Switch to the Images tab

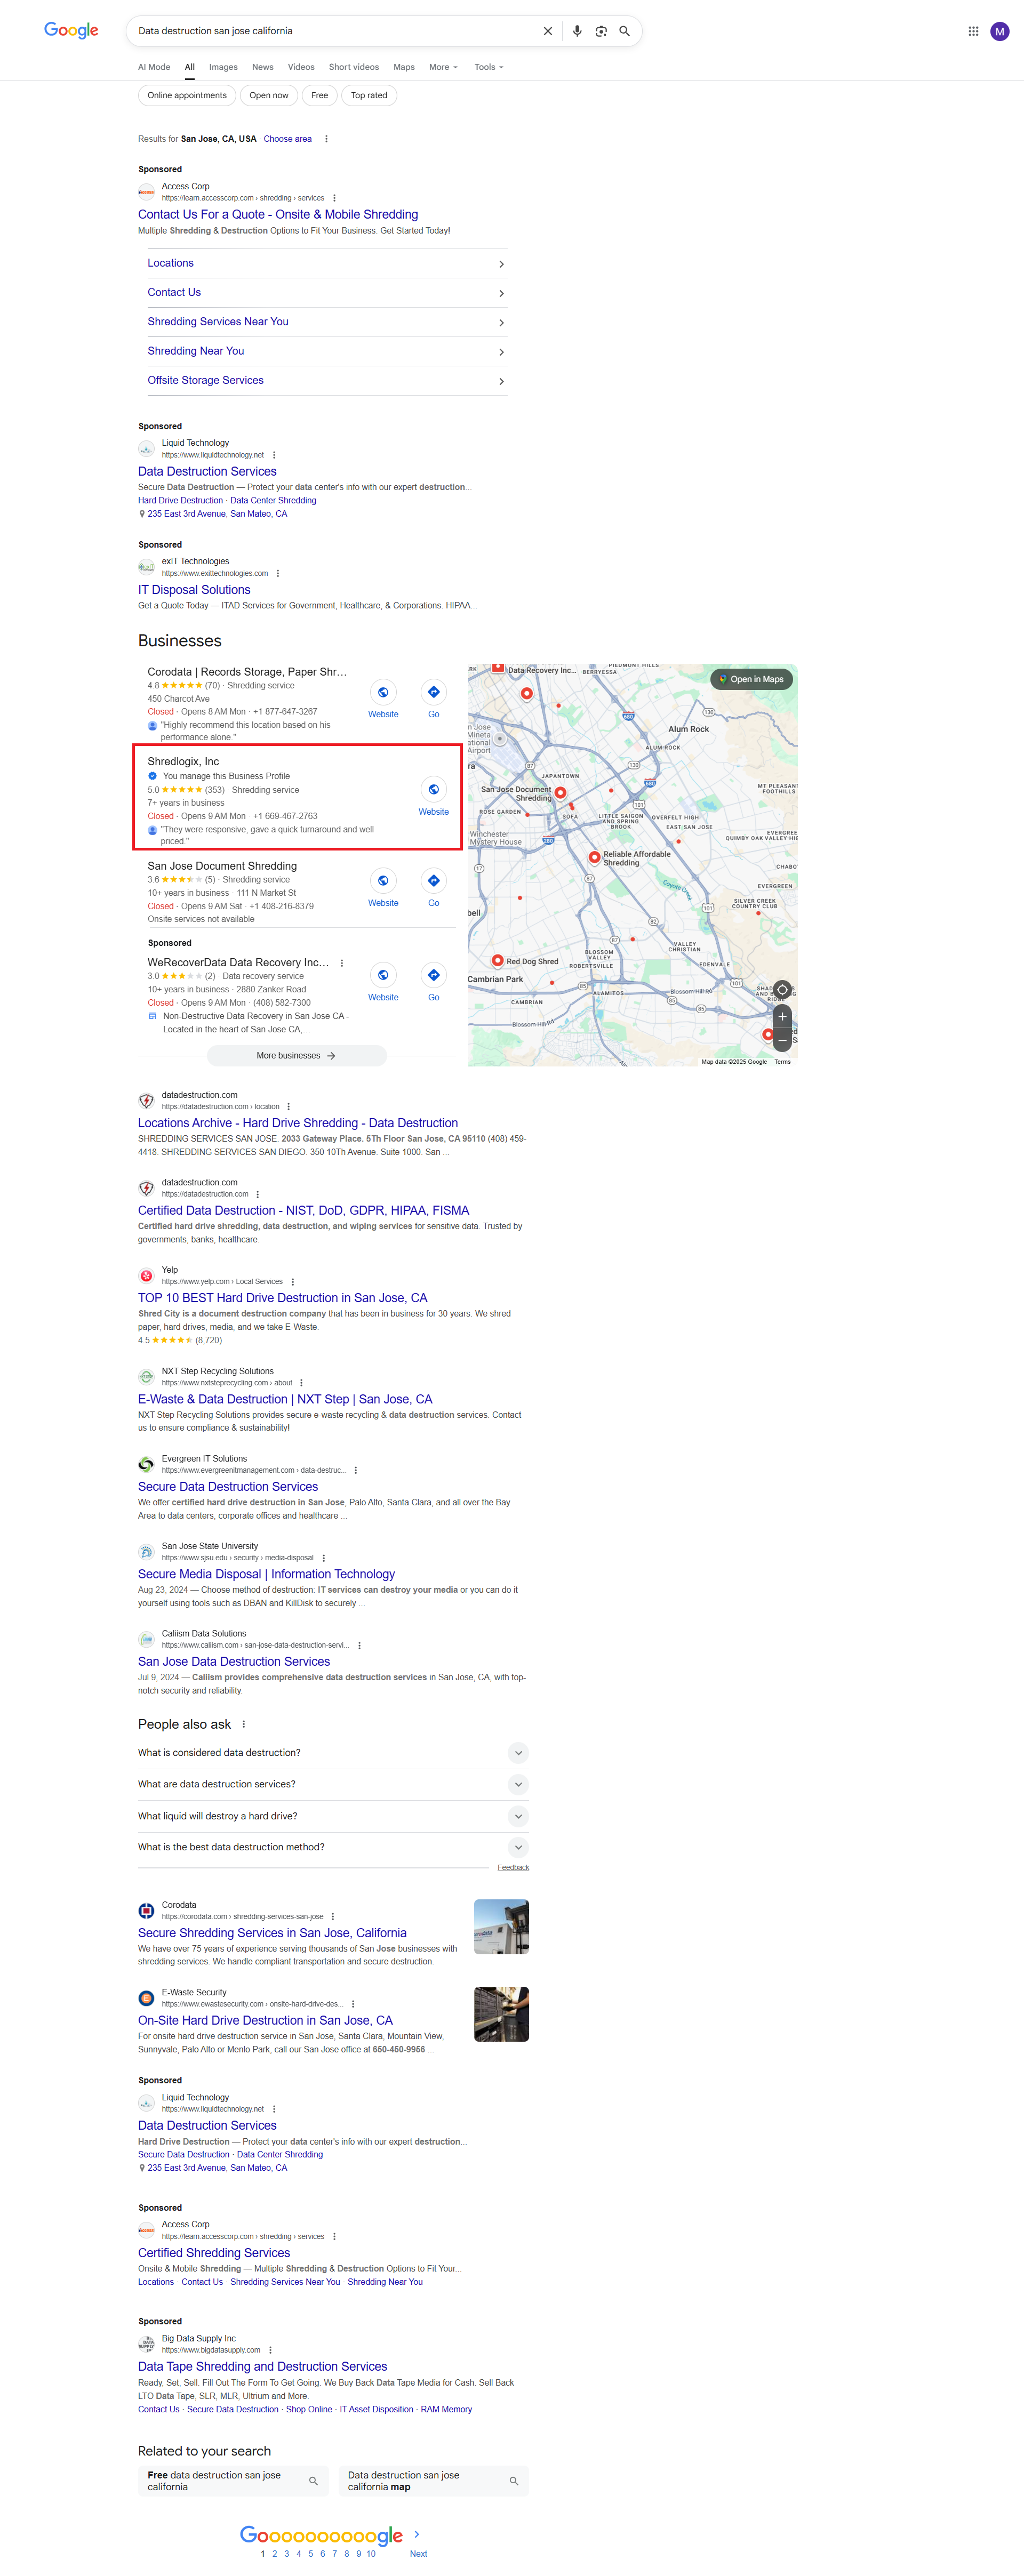223,67
